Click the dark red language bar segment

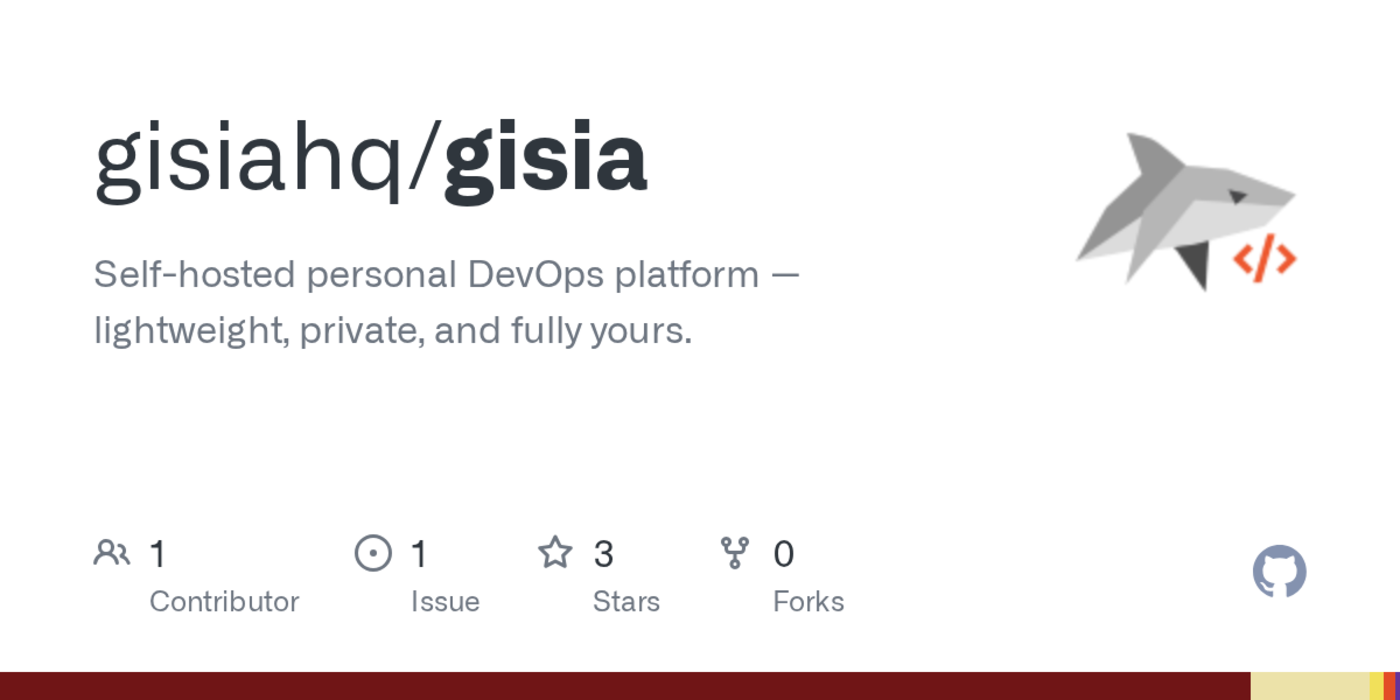[625, 686]
